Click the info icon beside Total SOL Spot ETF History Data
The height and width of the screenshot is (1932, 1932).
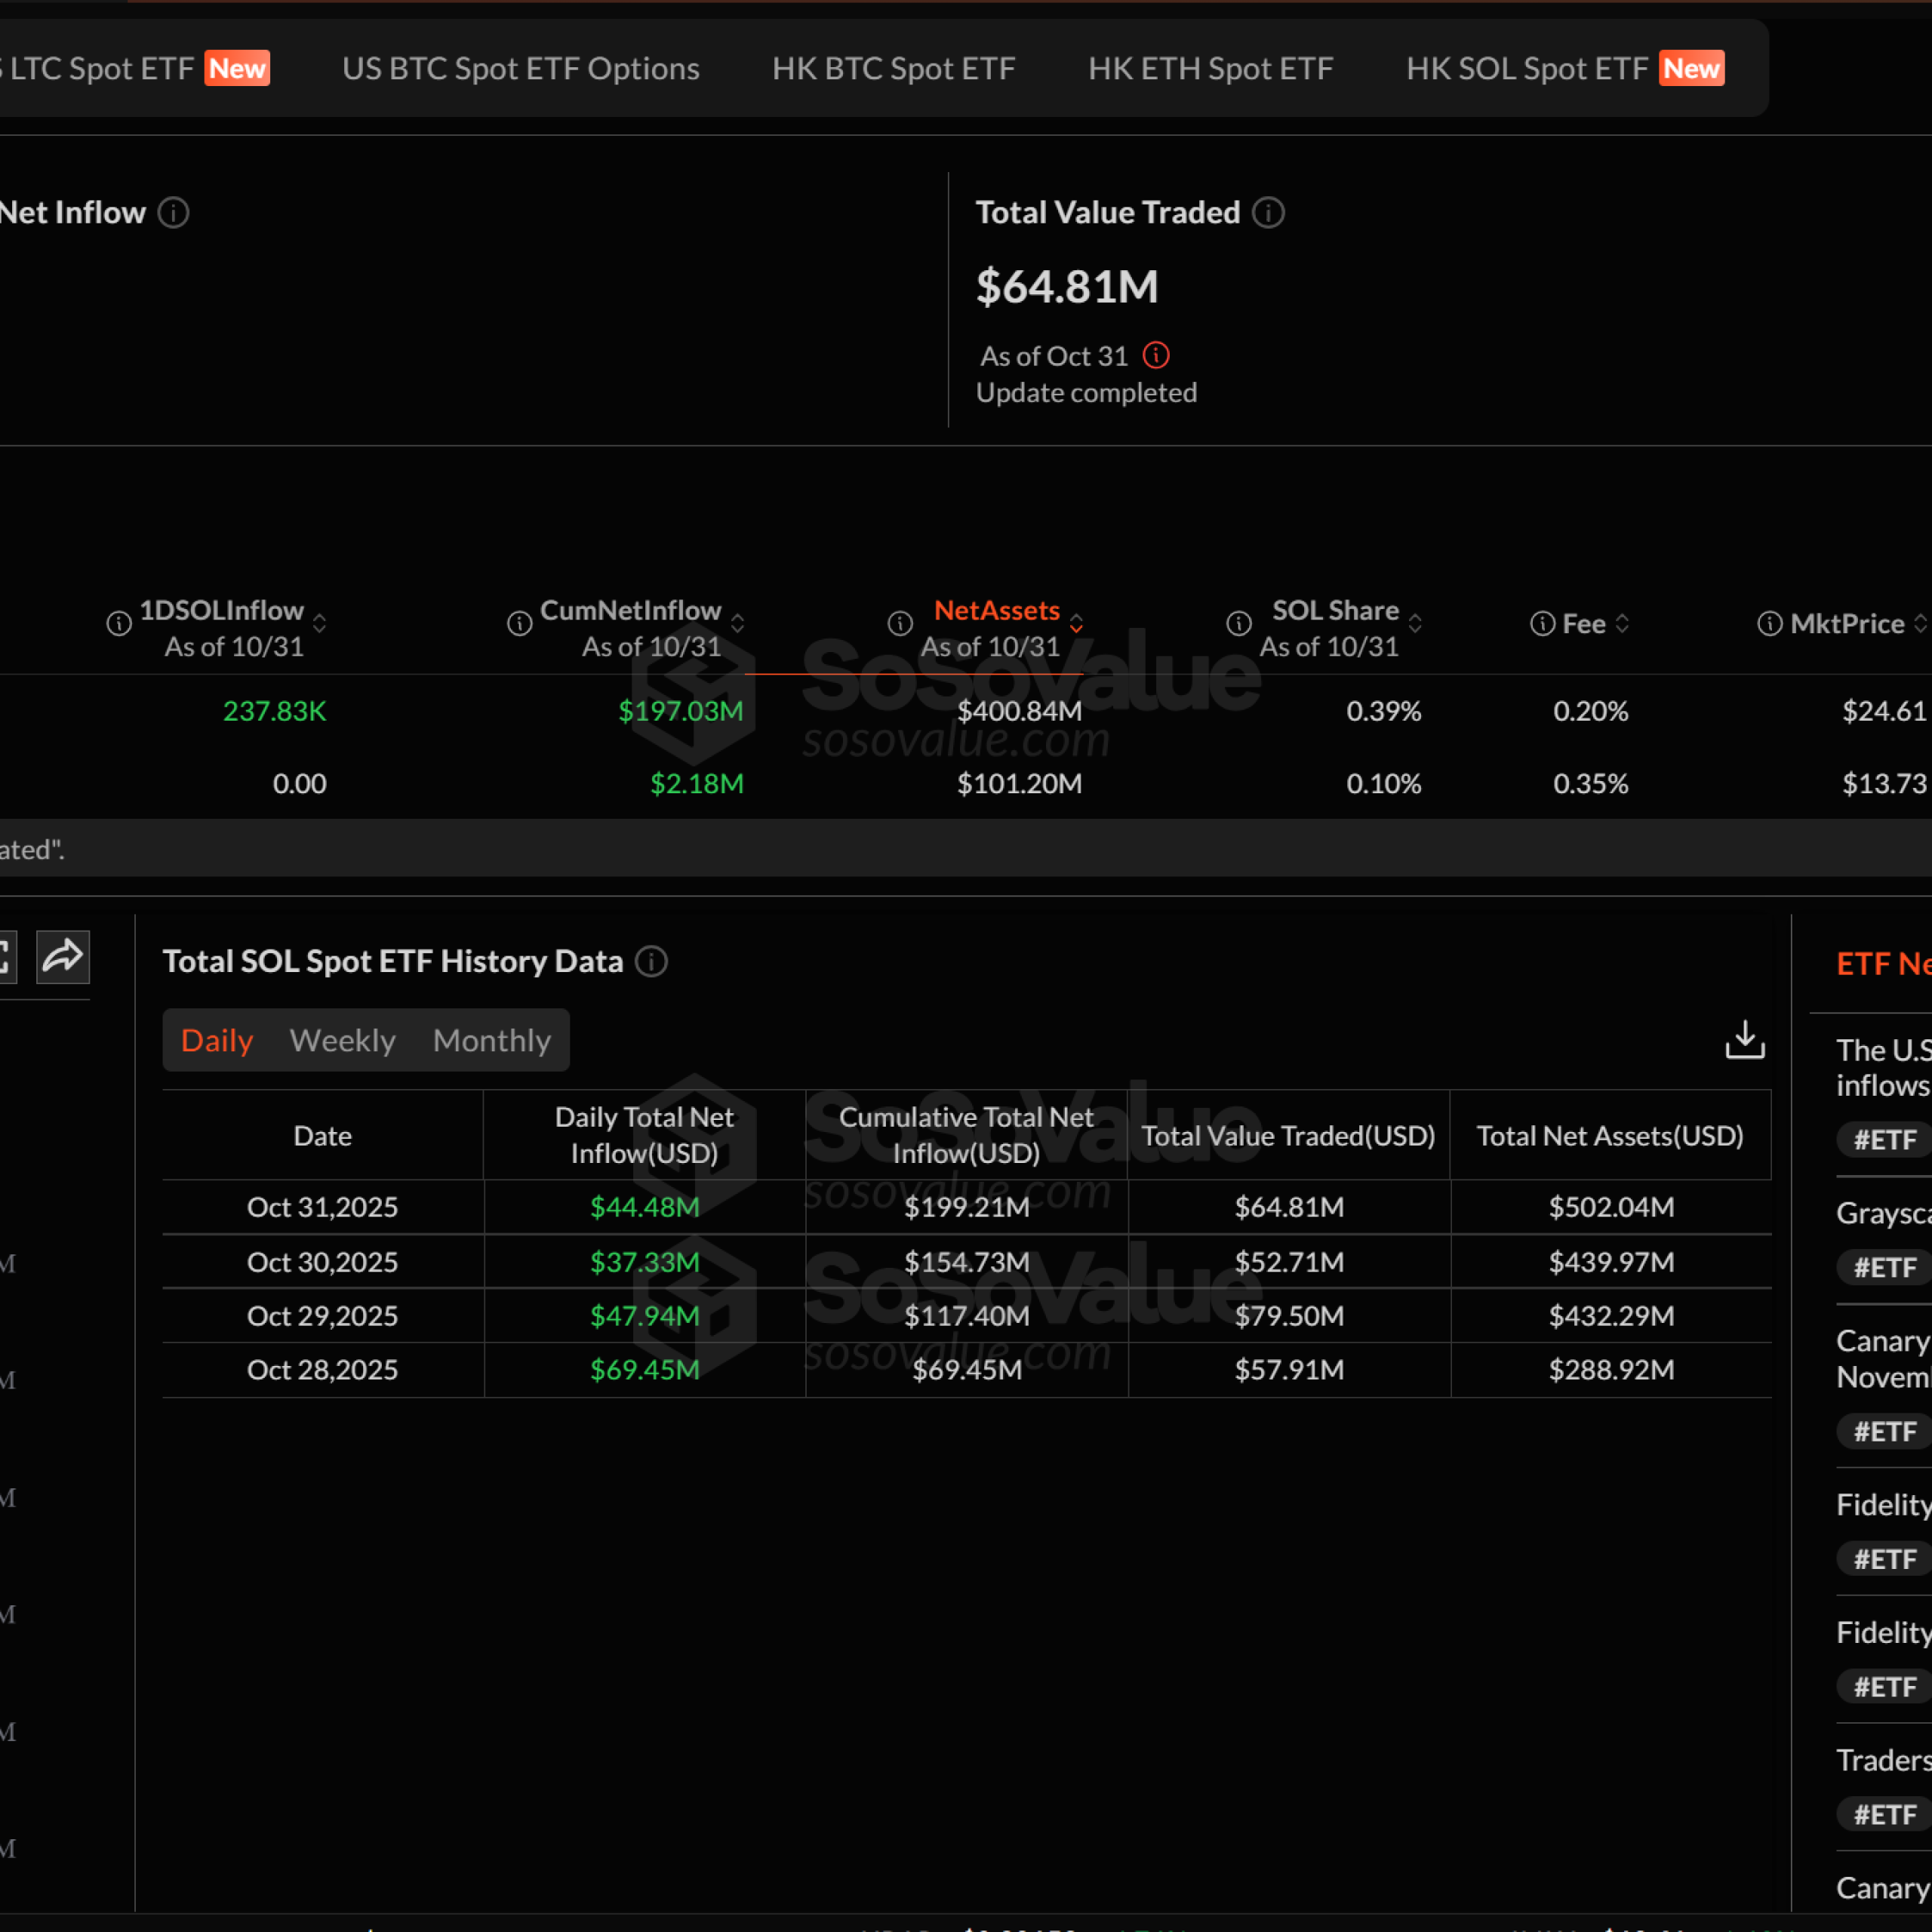652,962
